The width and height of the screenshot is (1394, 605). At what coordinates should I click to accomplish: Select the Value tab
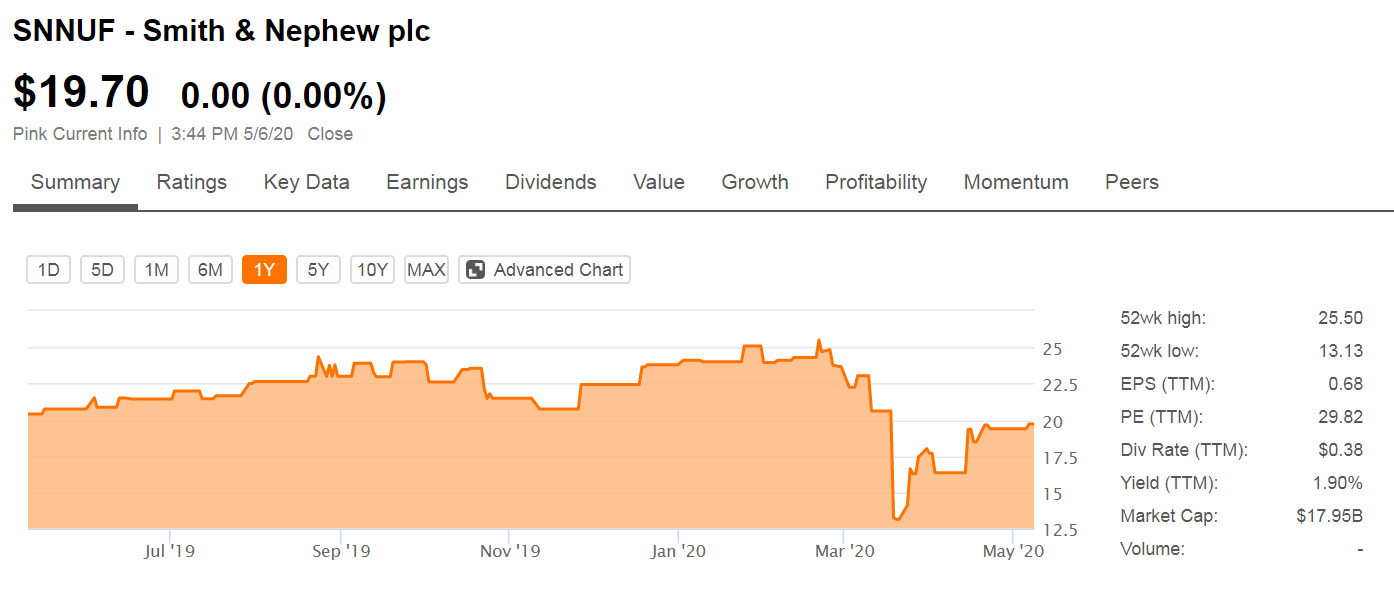click(659, 182)
